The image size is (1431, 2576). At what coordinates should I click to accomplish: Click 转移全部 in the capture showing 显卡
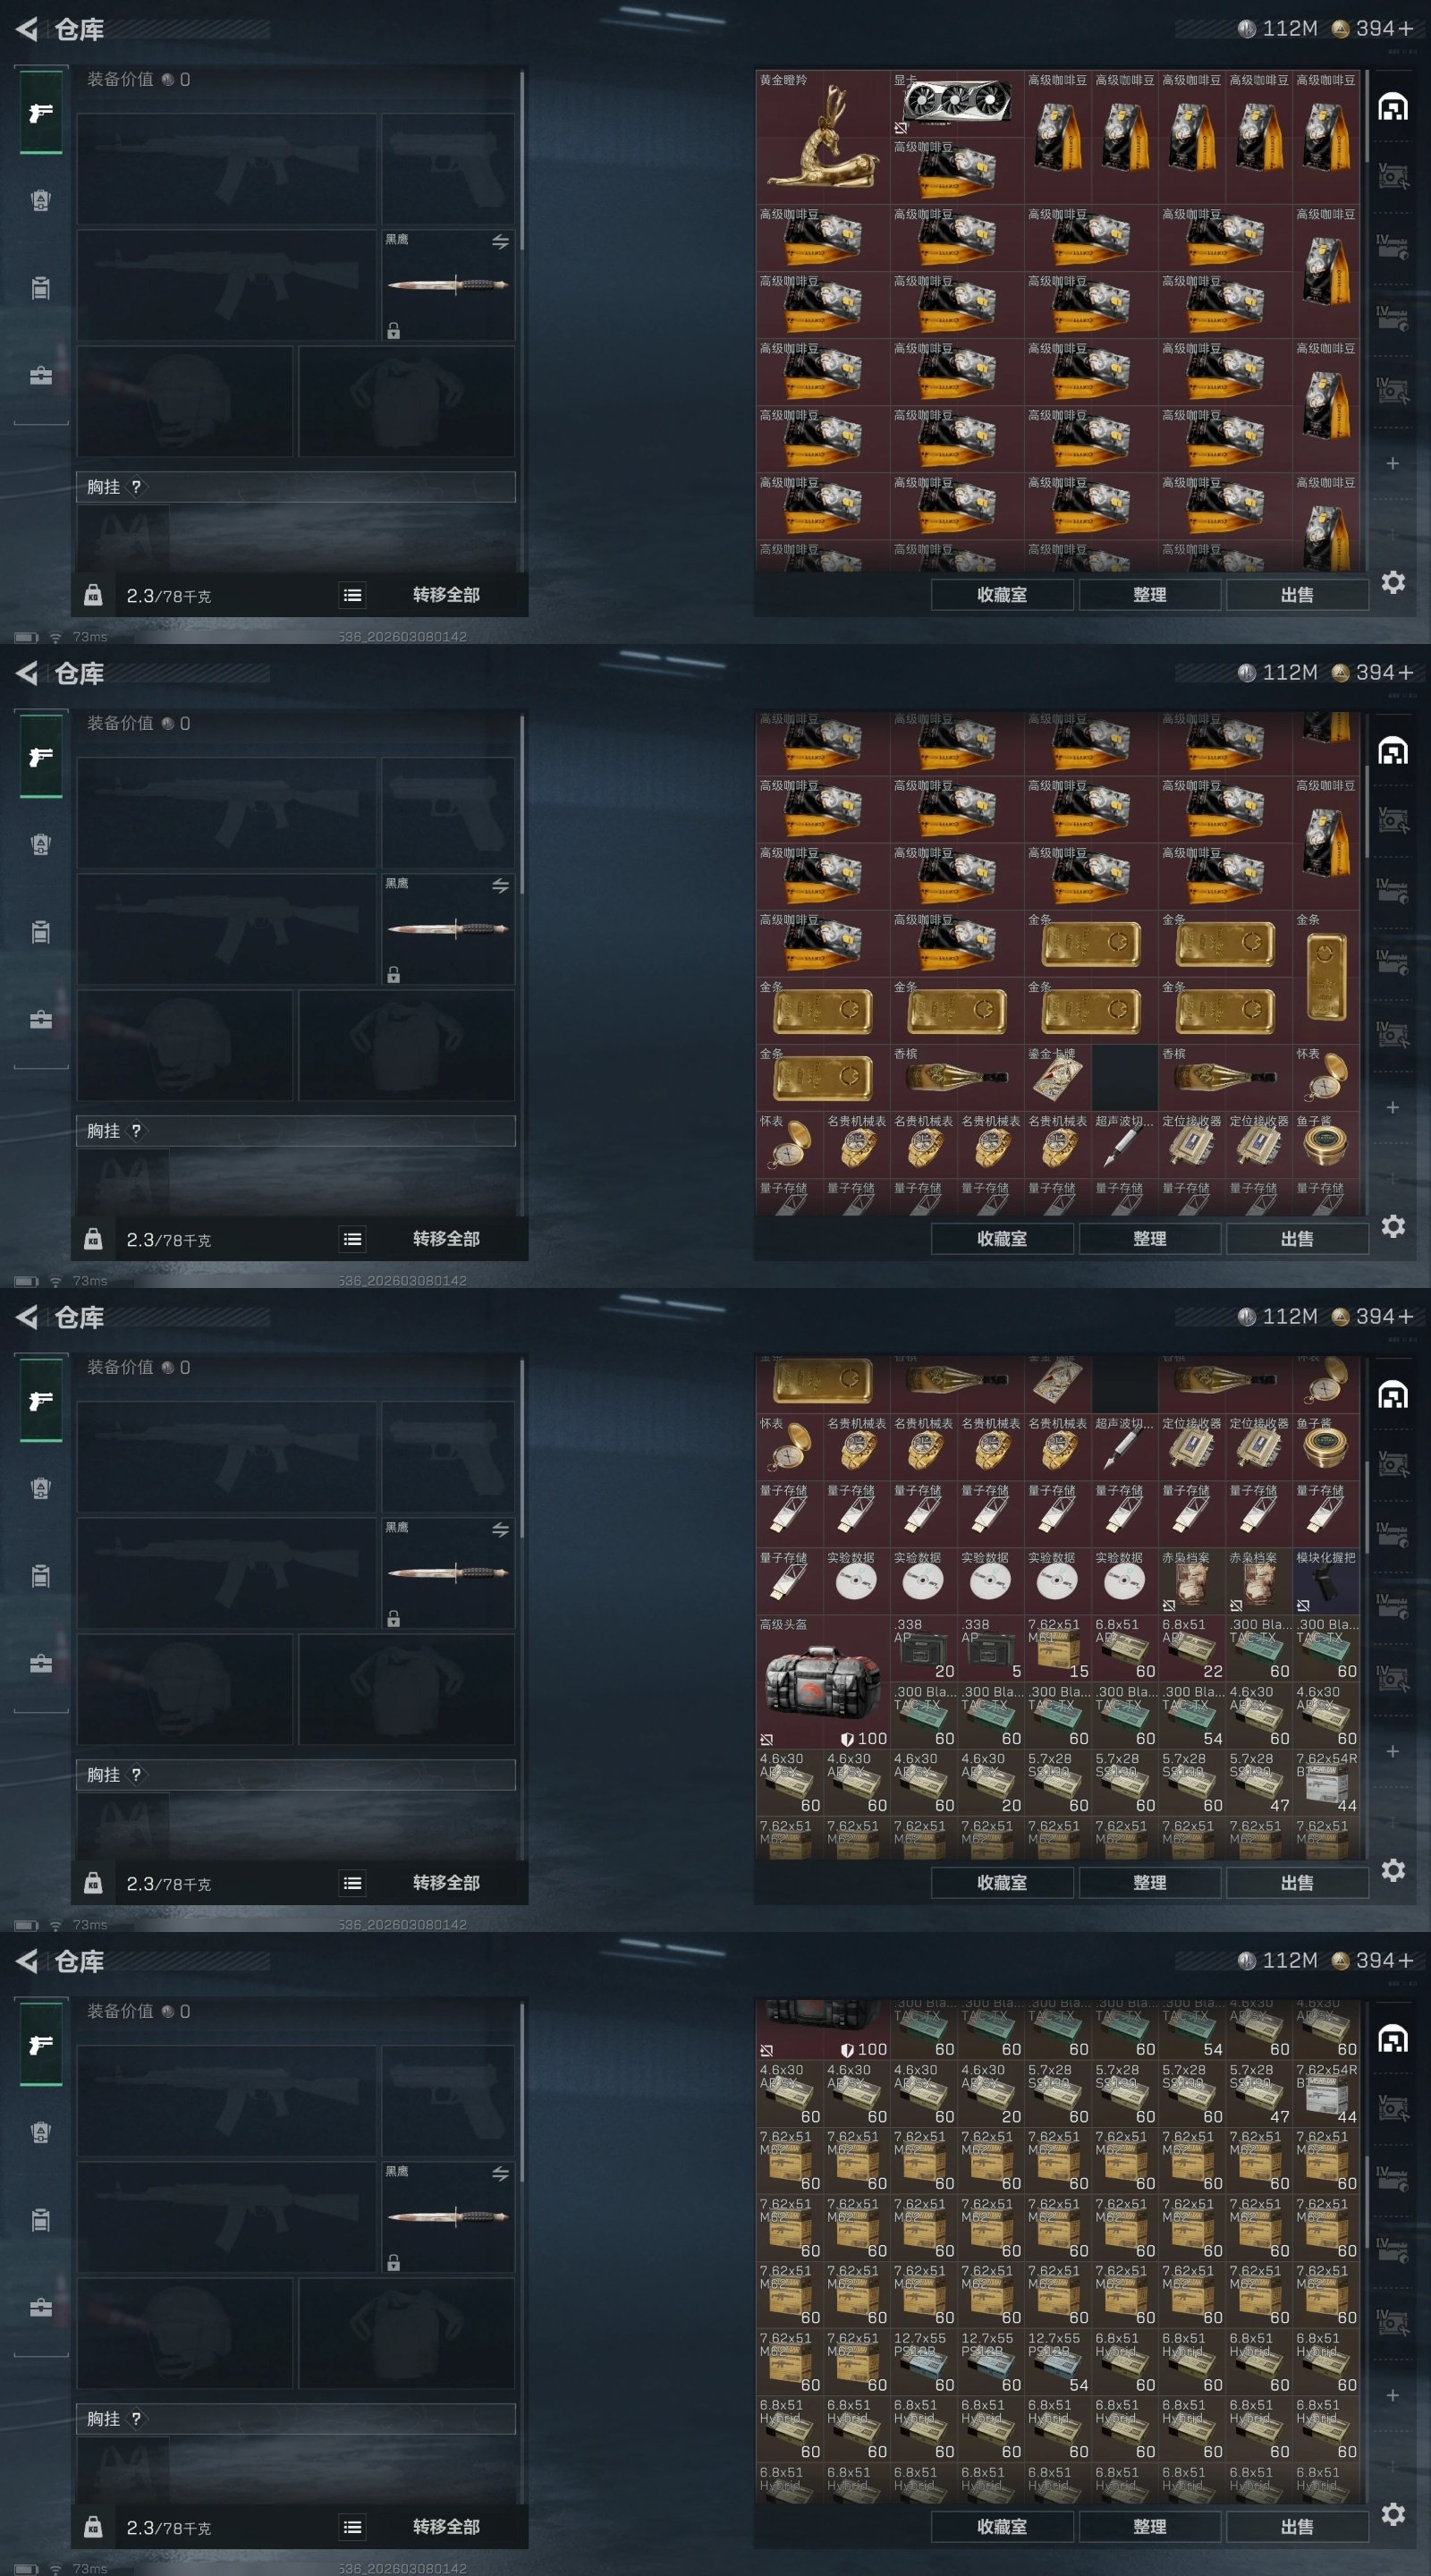tap(446, 595)
